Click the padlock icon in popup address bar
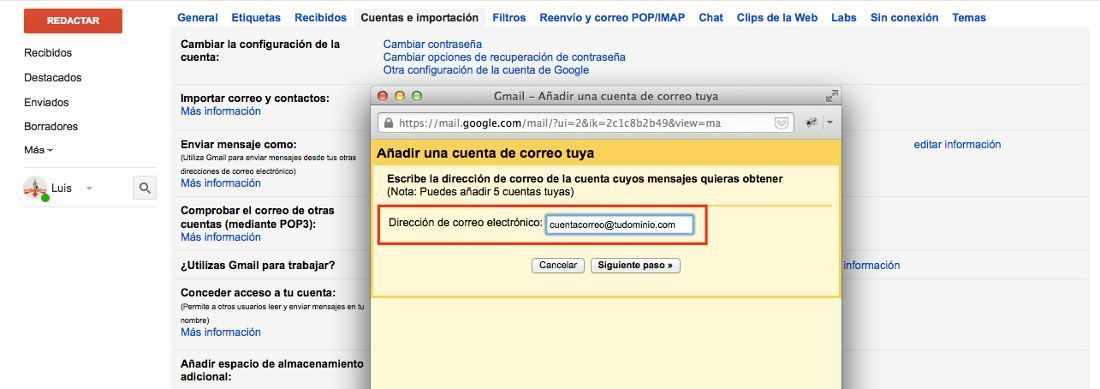Screen dimensions: 1100x389 [388, 123]
